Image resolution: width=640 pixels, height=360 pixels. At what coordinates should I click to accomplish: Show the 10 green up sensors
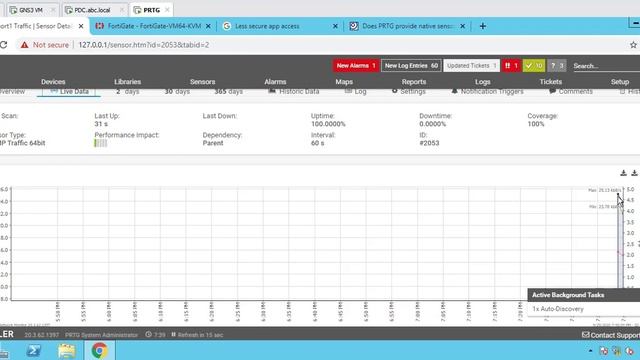pyautogui.click(x=534, y=66)
